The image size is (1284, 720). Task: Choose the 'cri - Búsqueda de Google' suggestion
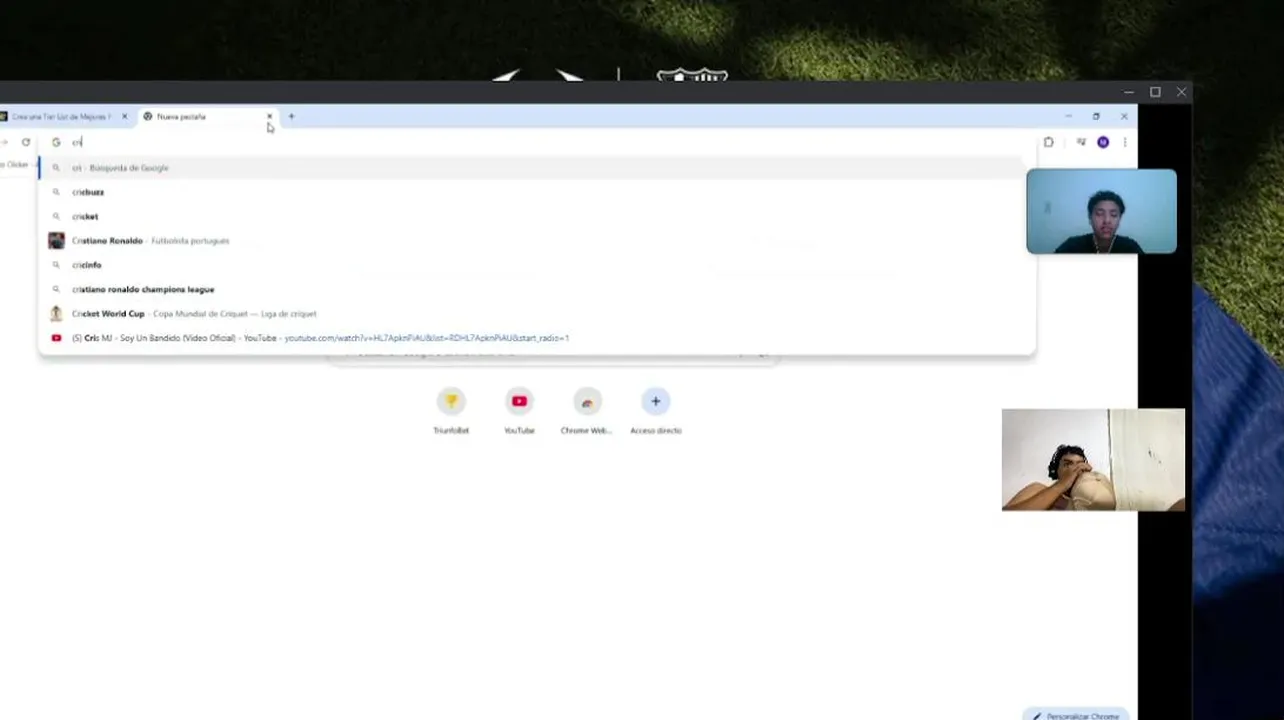click(536, 168)
